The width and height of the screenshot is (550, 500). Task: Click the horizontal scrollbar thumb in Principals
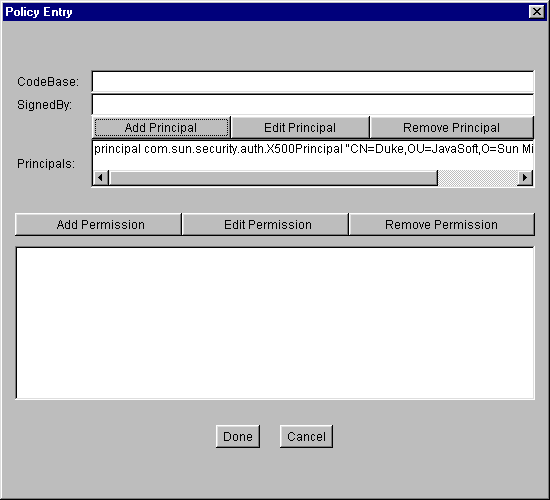click(x=273, y=178)
